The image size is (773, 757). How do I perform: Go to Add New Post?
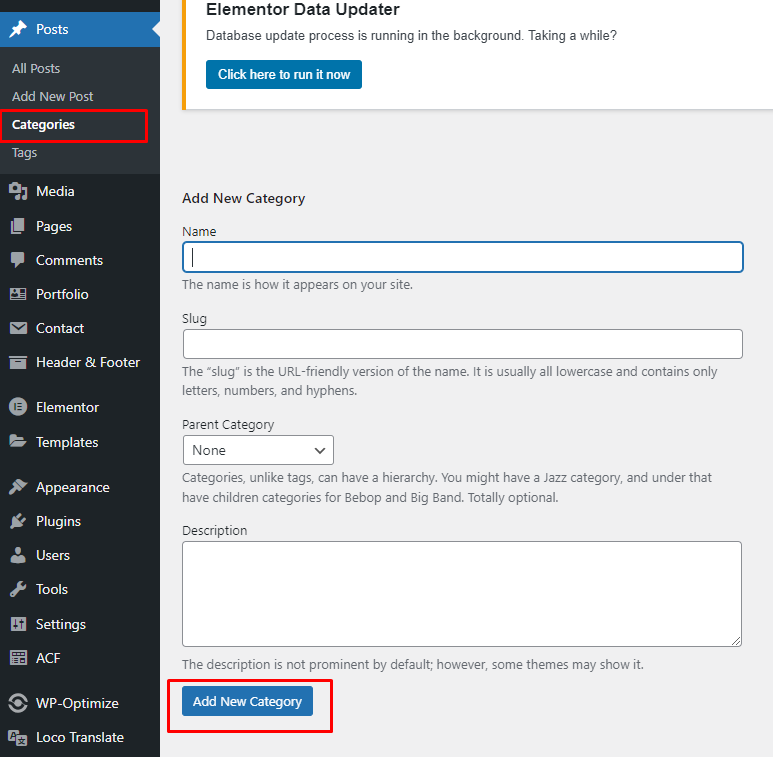pyautogui.click(x=53, y=96)
